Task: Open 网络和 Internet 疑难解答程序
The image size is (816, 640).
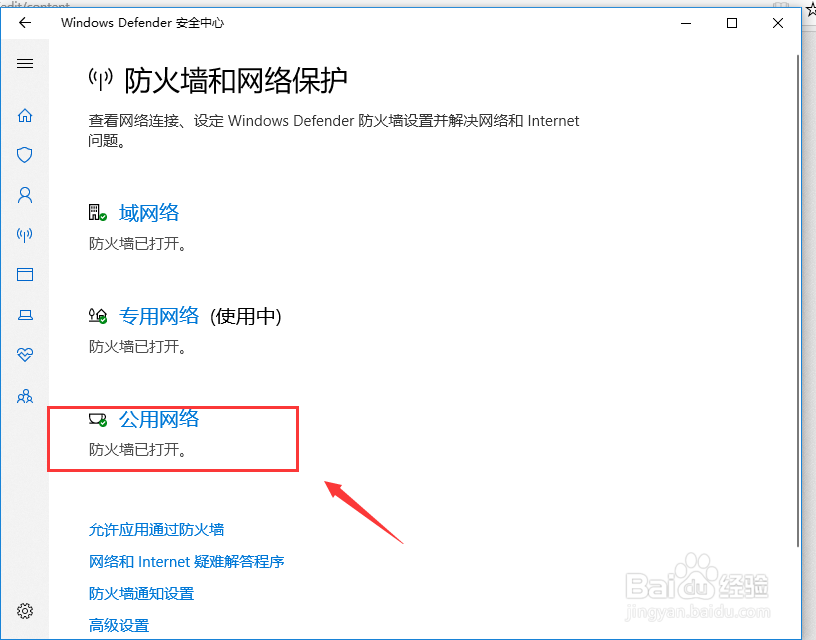Action: [x=186, y=561]
